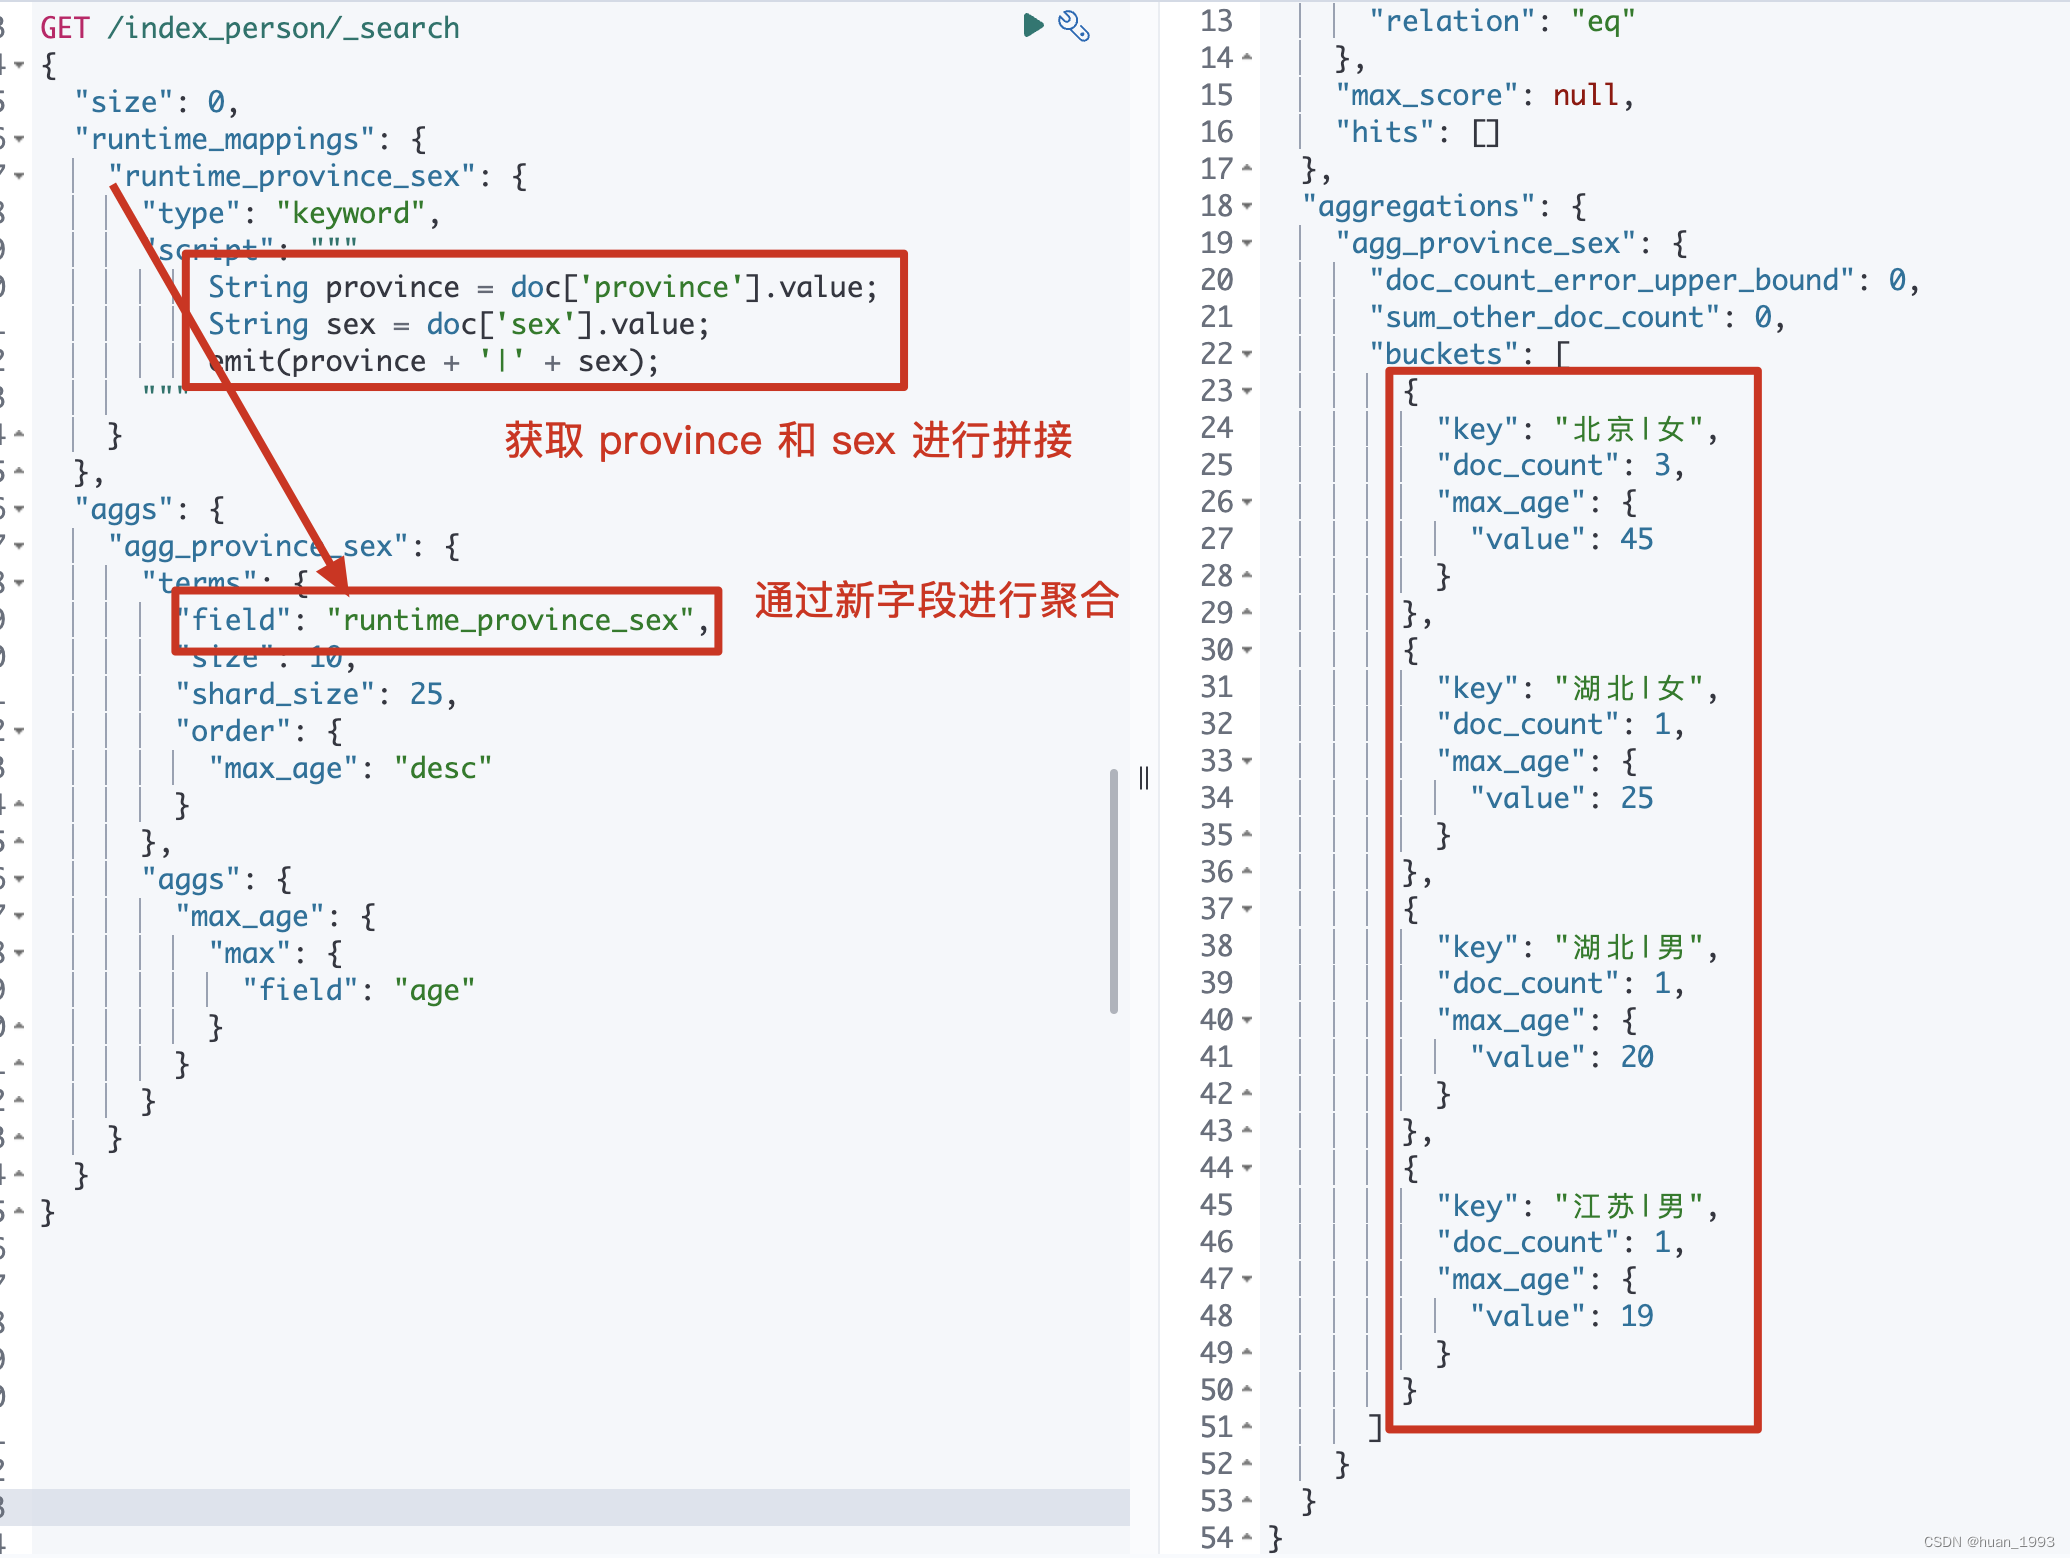Collapse the buckets array at line 22
2070x1558 pixels.
coord(1247,354)
